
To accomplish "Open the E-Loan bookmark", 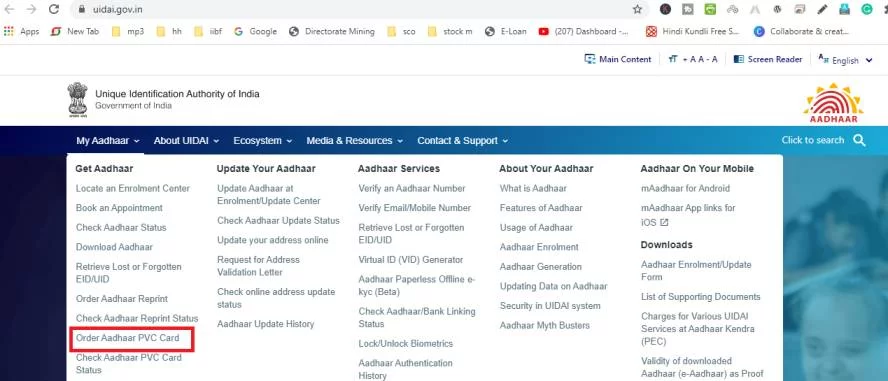I will tap(506, 32).
